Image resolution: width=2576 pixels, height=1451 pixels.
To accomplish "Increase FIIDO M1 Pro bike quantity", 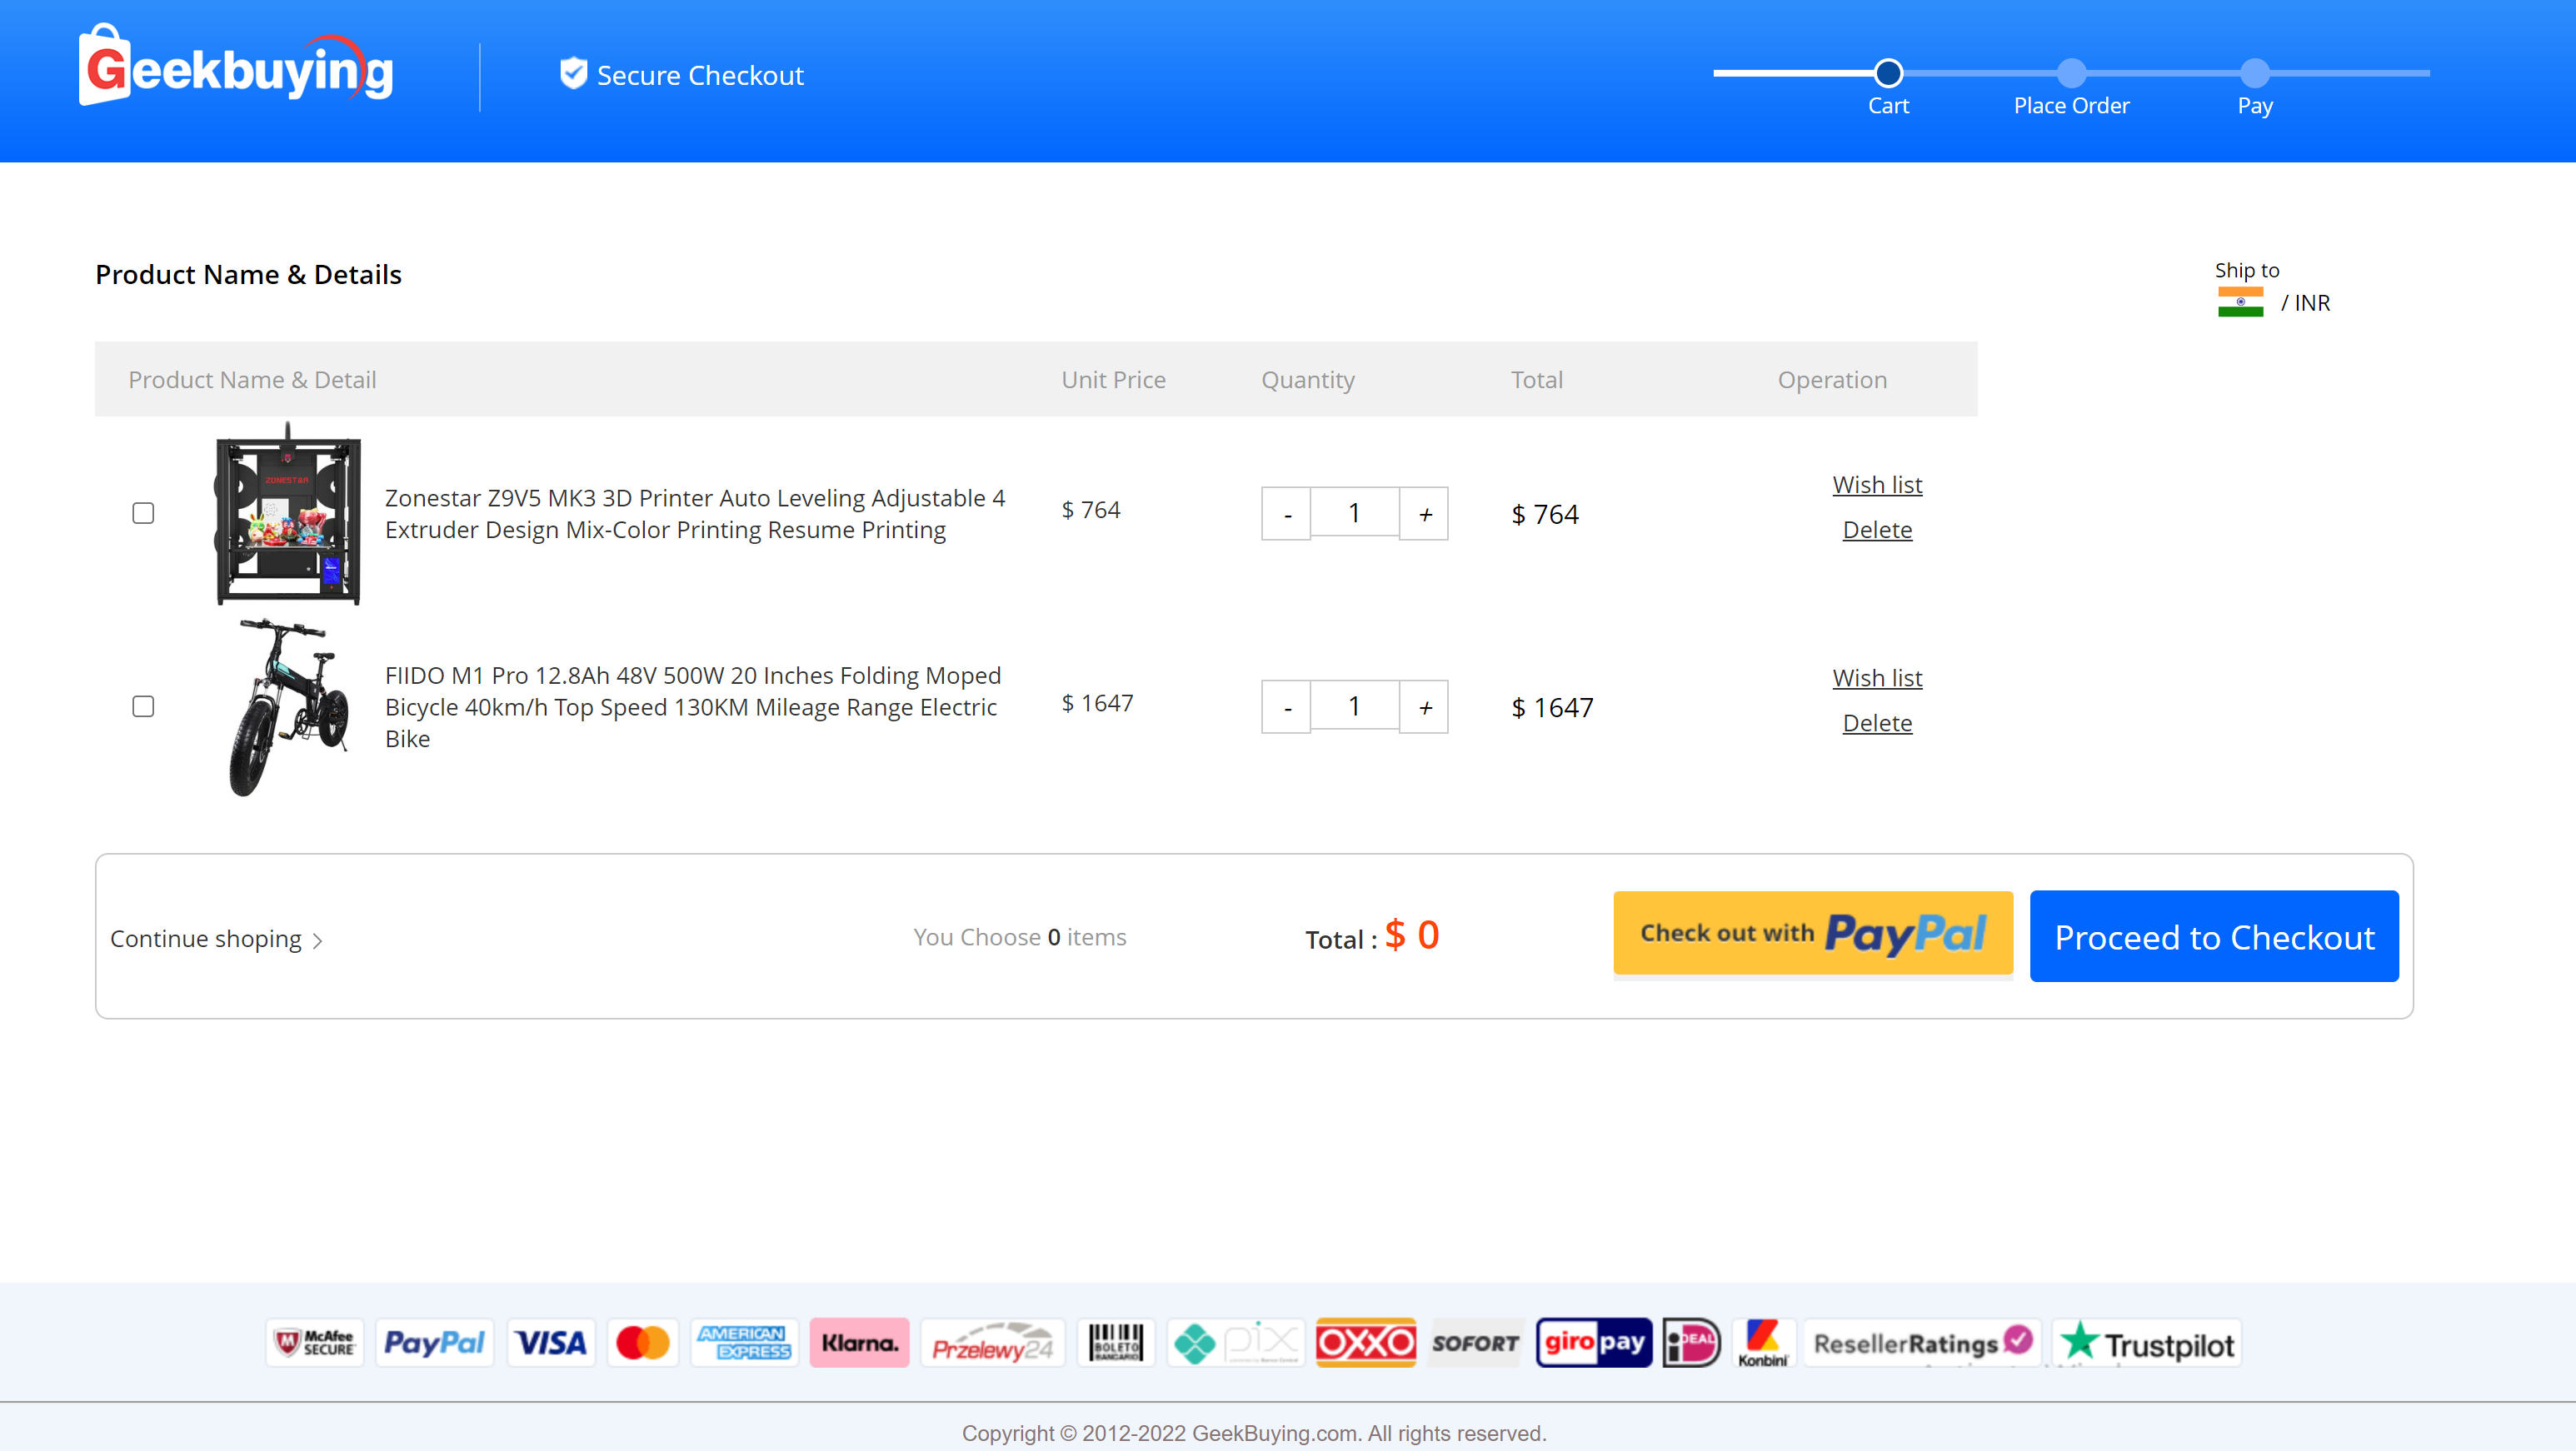I will coord(1424,707).
